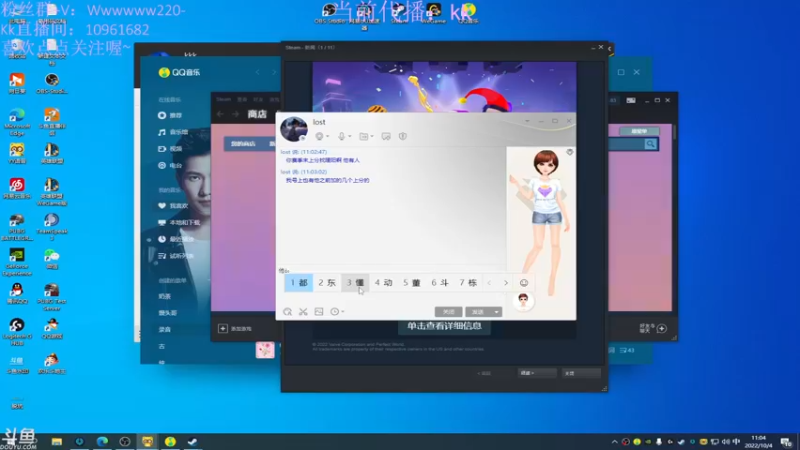800x450 pixels.
Task: Open 商店 store tab in Steam window
Action: [x=257, y=114]
